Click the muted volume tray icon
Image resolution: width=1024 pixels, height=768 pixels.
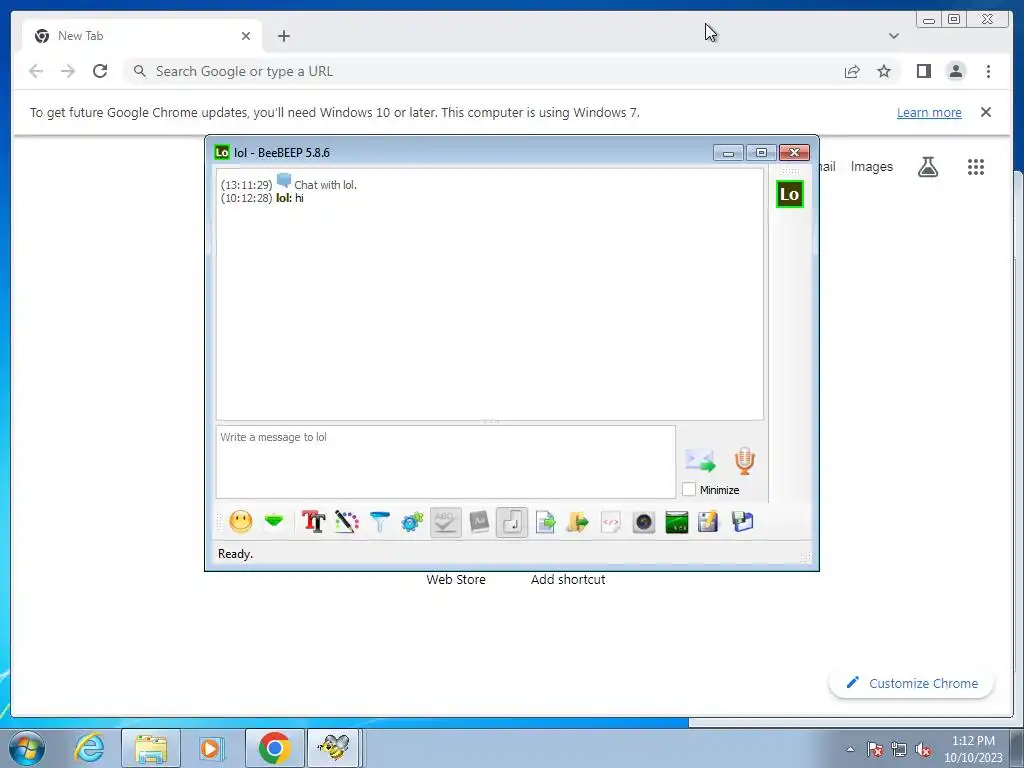click(x=923, y=750)
